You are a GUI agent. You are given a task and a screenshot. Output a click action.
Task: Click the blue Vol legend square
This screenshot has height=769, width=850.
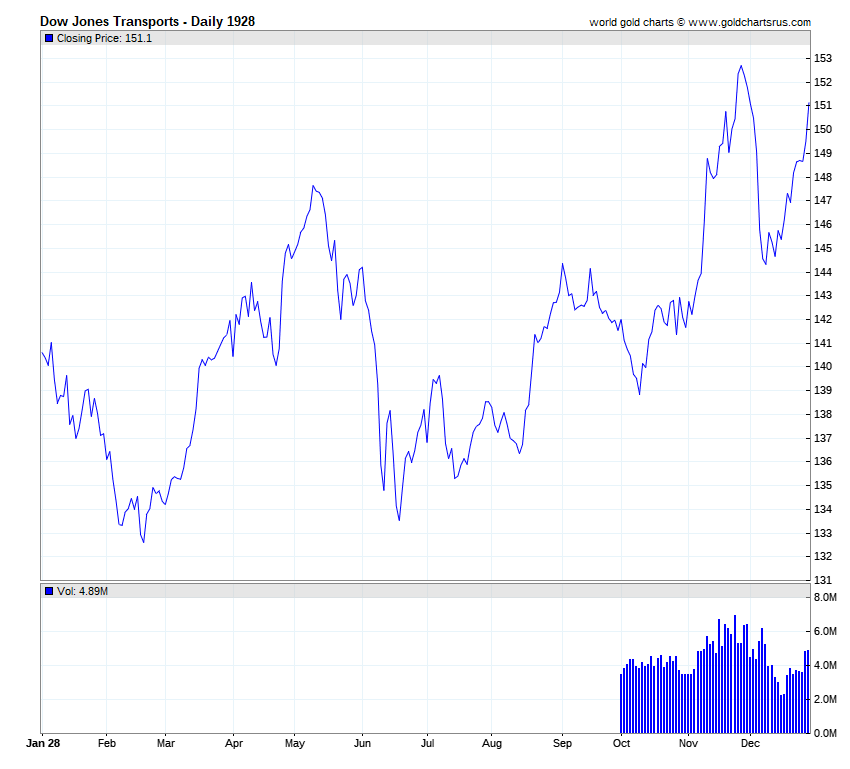point(49,591)
